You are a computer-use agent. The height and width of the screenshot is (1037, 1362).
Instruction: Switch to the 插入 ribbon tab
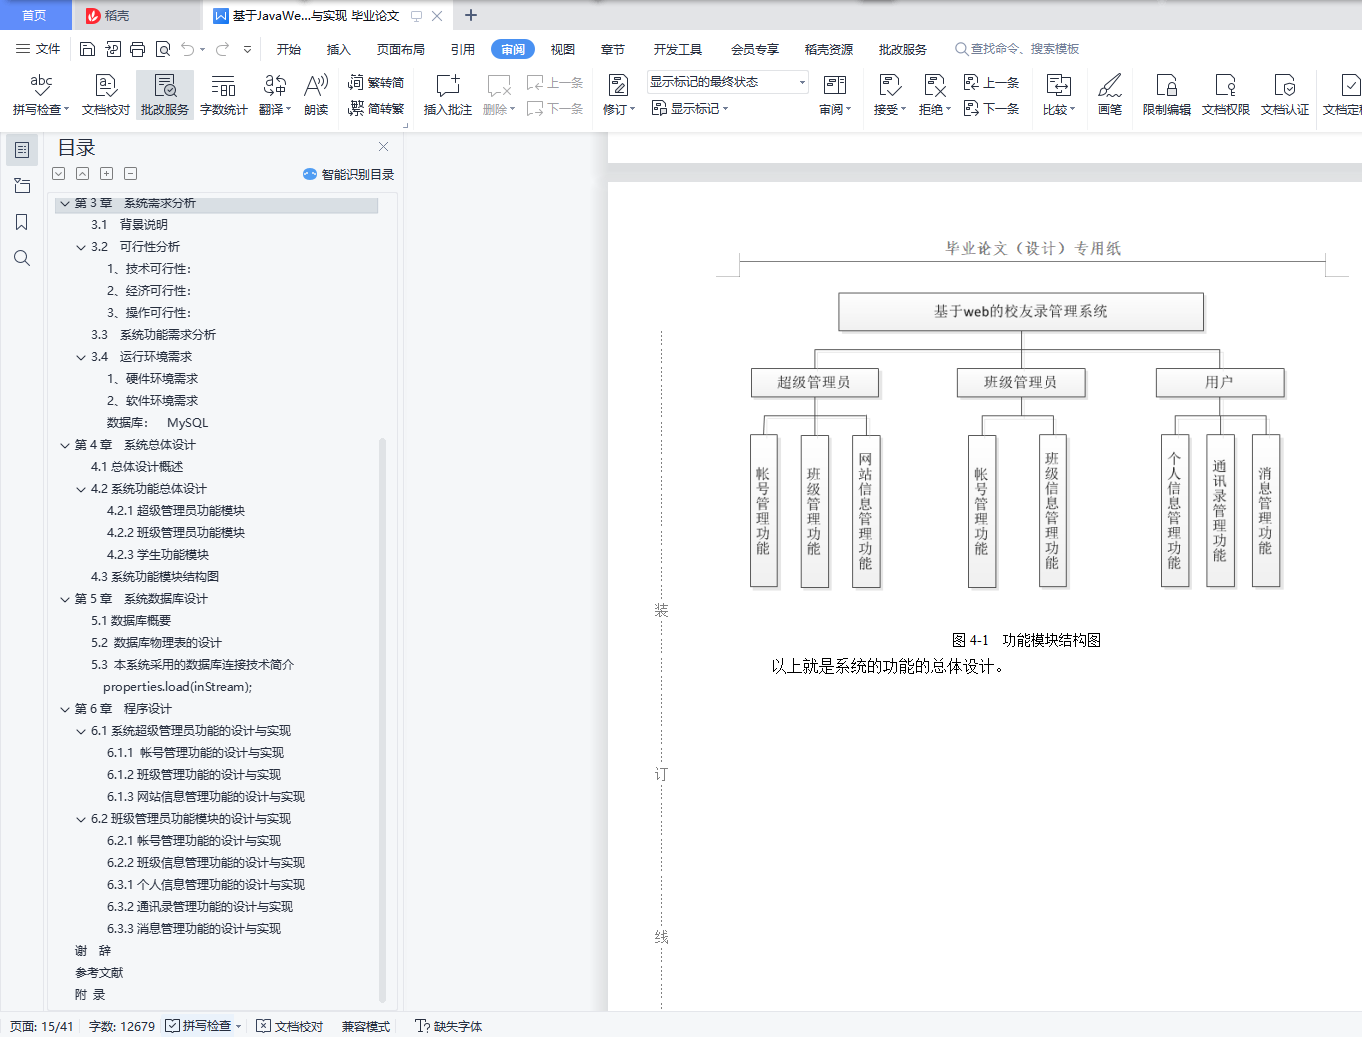tap(339, 49)
